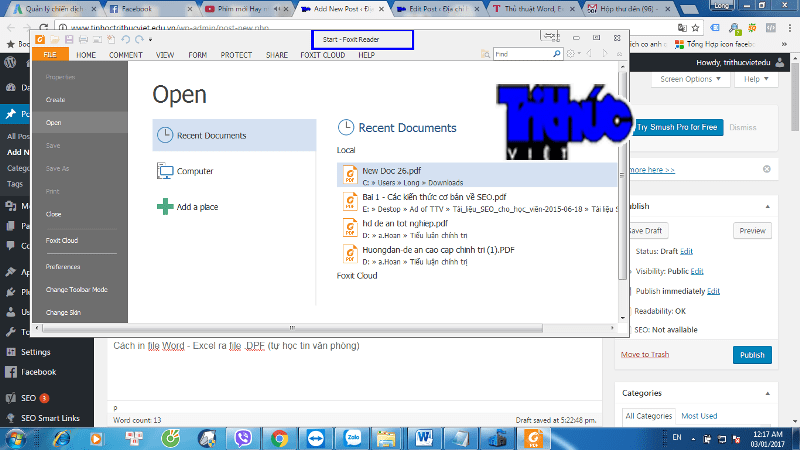Click the Chrome translate icon in address bar

(682, 28)
